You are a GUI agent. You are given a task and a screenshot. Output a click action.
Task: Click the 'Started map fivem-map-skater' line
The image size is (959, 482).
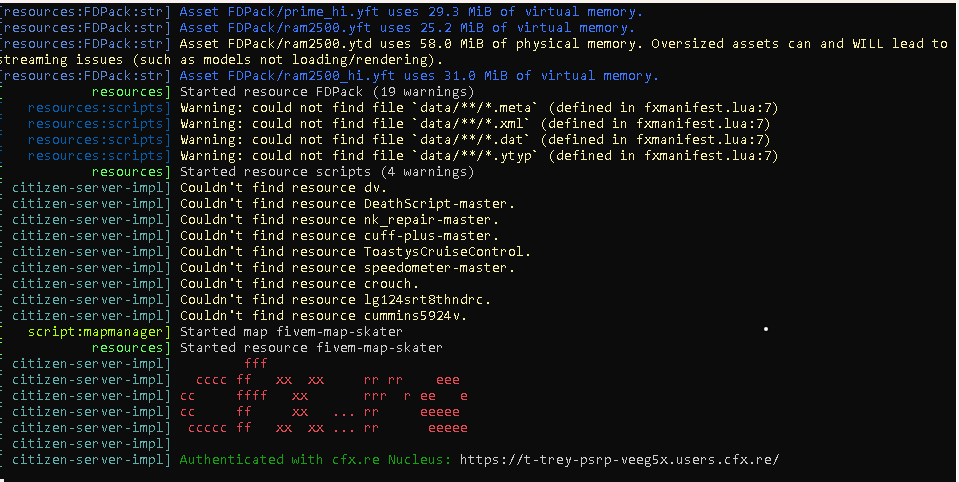(x=291, y=332)
